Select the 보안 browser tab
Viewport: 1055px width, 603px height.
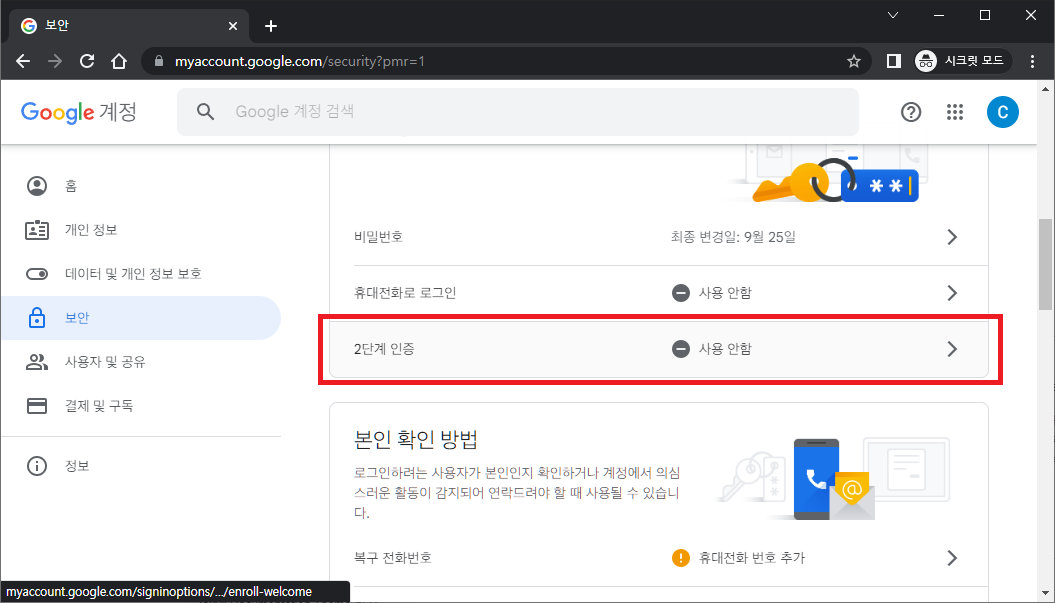(x=129, y=26)
